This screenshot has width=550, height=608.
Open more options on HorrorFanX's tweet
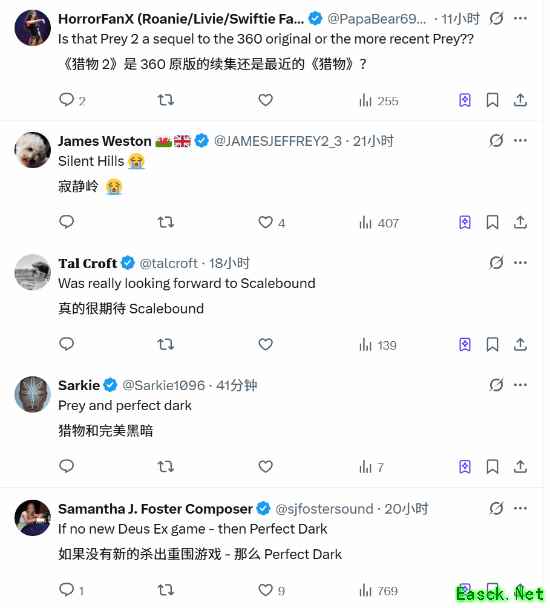(x=520, y=18)
